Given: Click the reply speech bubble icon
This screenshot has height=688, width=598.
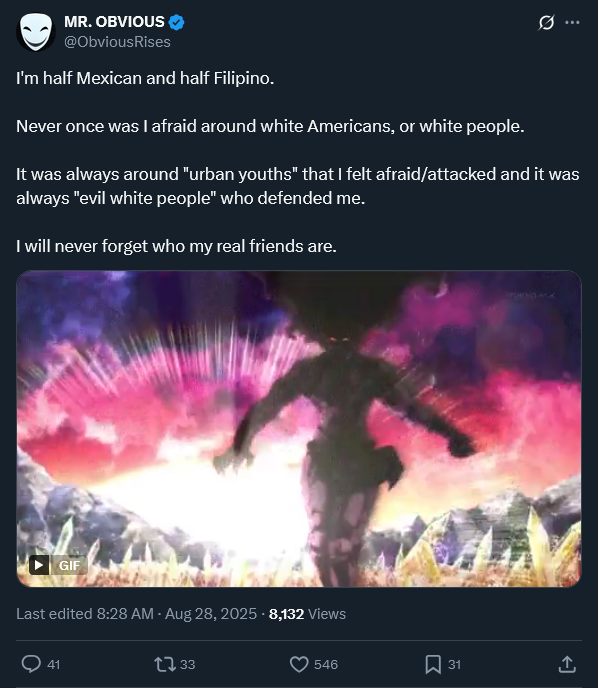Looking at the screenshot, I should pyautogui.click(x=31, y=664).
